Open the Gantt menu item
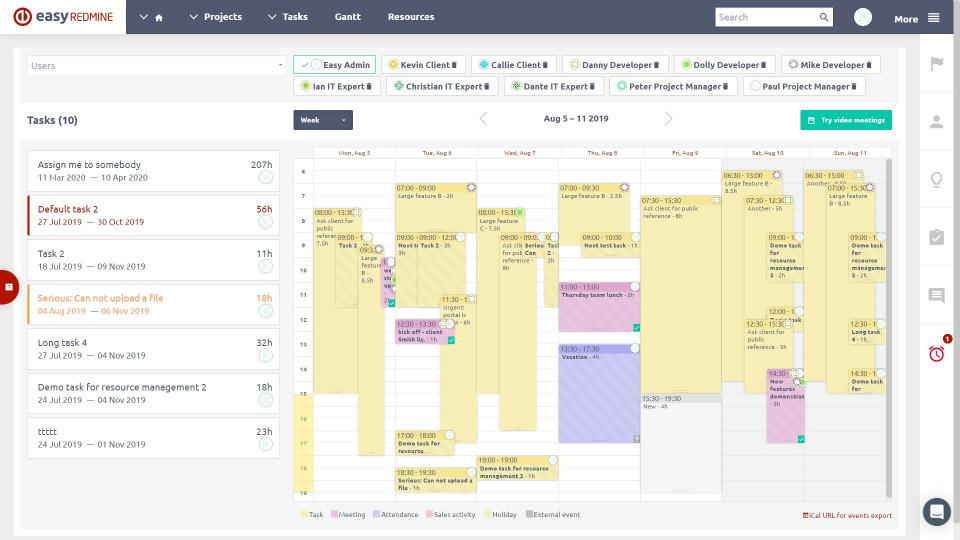960x540 pixels. (347, 17)
